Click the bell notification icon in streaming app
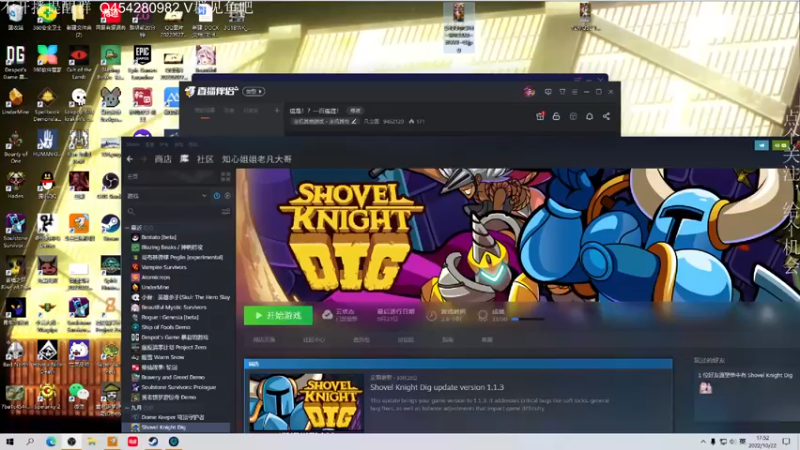 coord(589,116)
